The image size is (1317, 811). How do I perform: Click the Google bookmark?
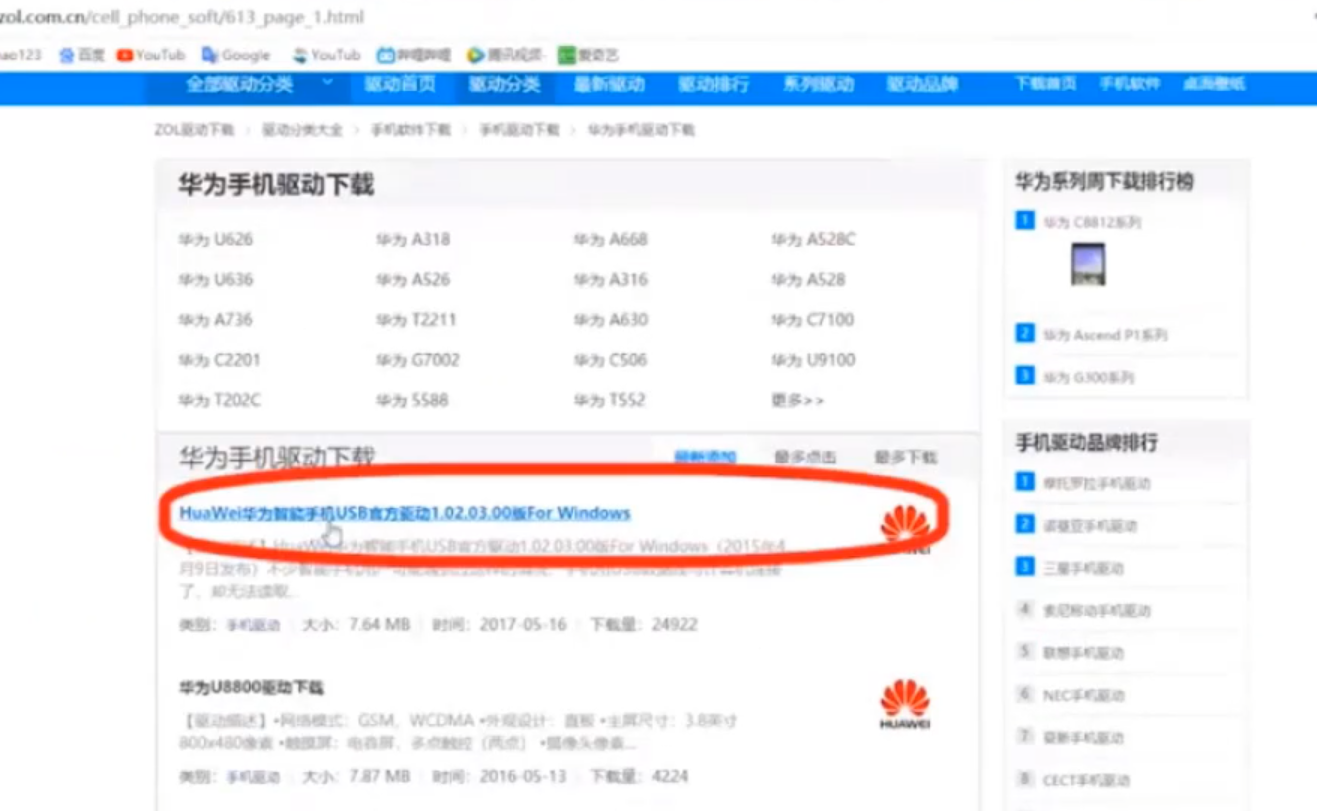click(x=236, y=55)
